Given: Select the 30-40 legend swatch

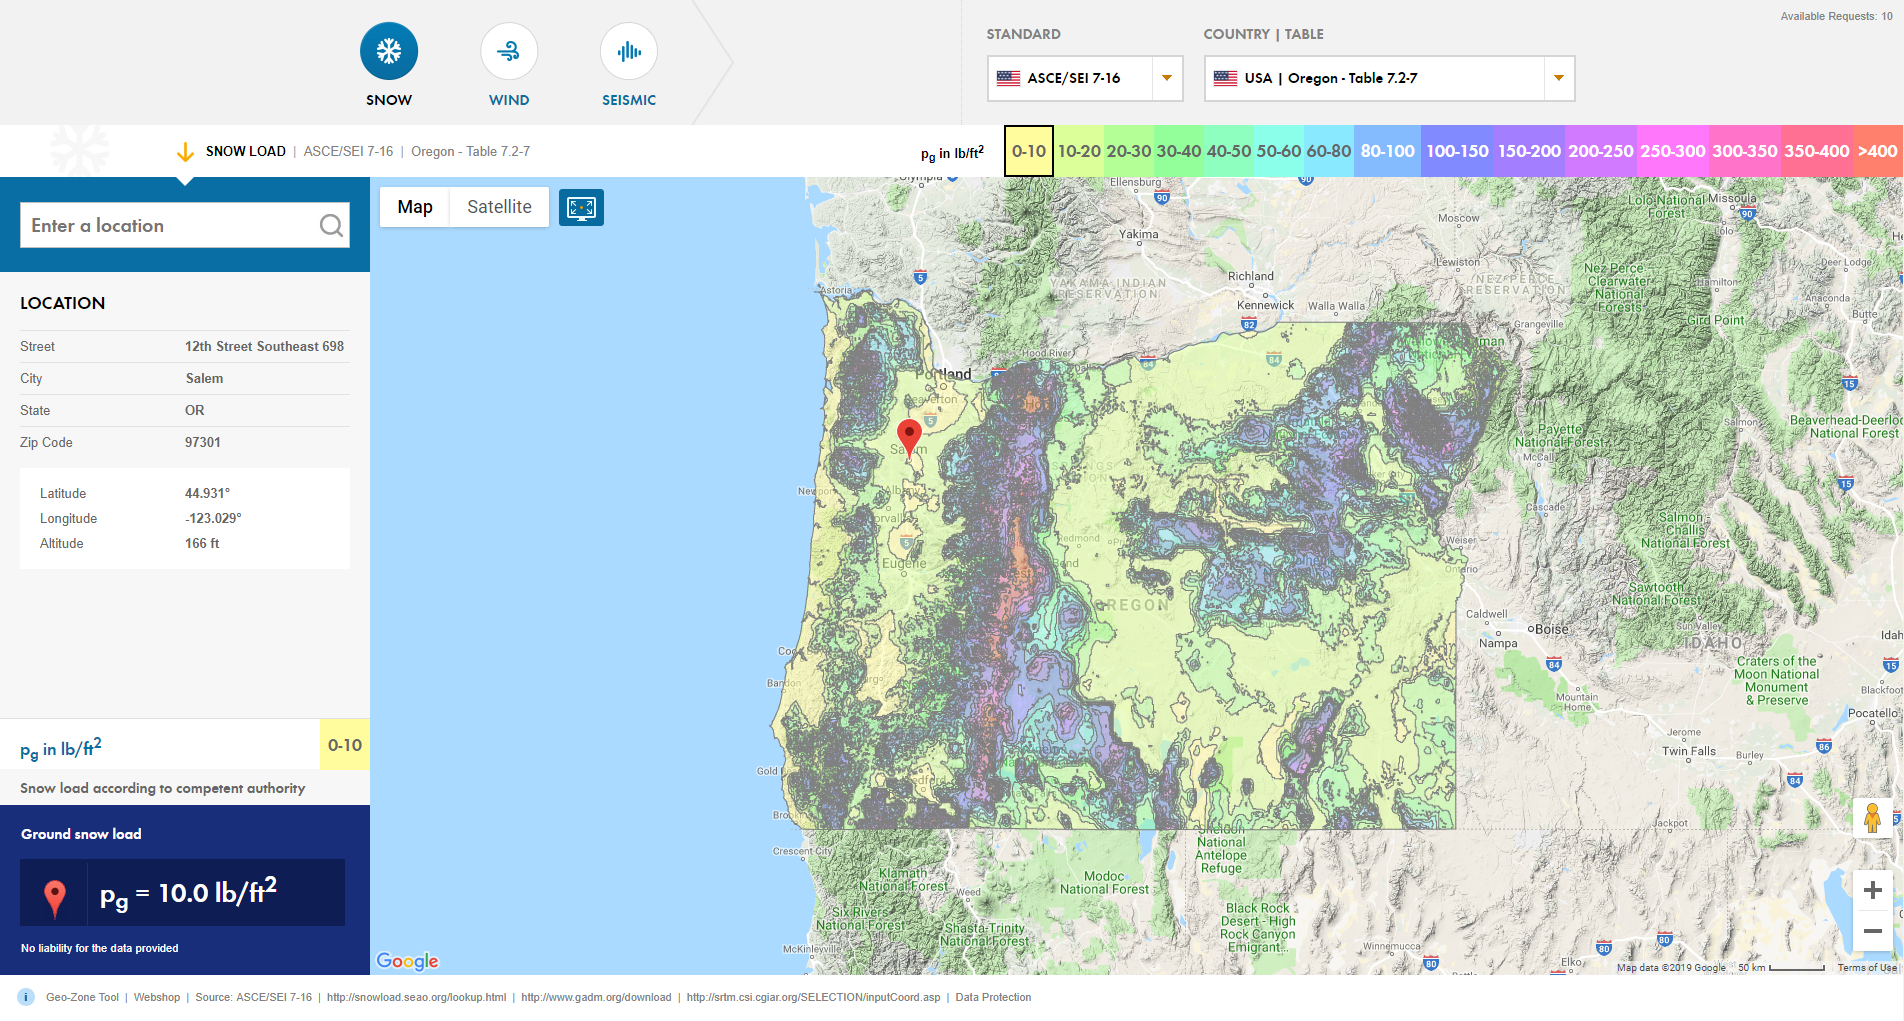Looking at the screenshot, I should (1179, 151).
